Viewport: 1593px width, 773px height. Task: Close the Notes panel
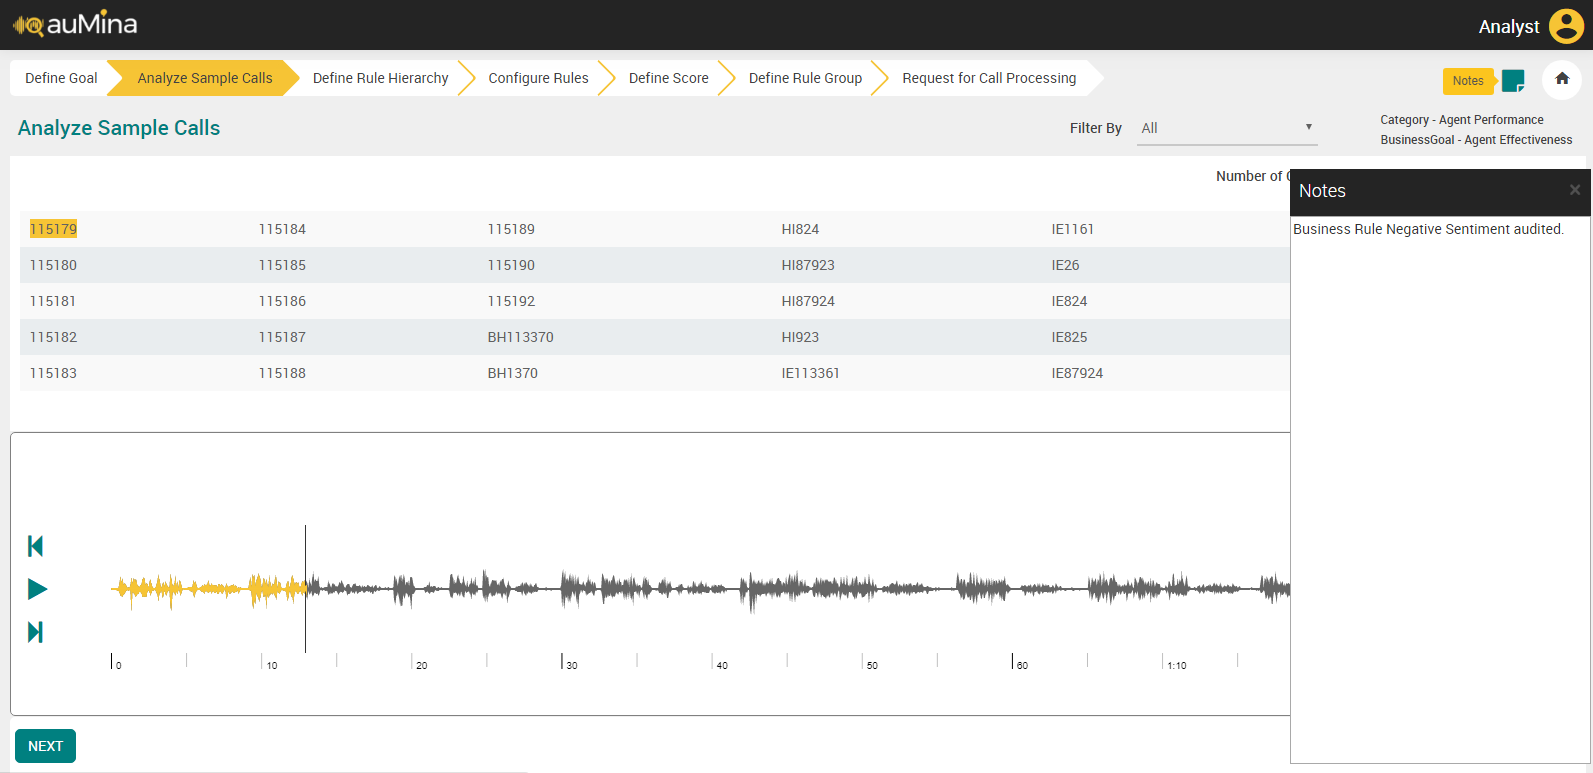(1575, 190)
